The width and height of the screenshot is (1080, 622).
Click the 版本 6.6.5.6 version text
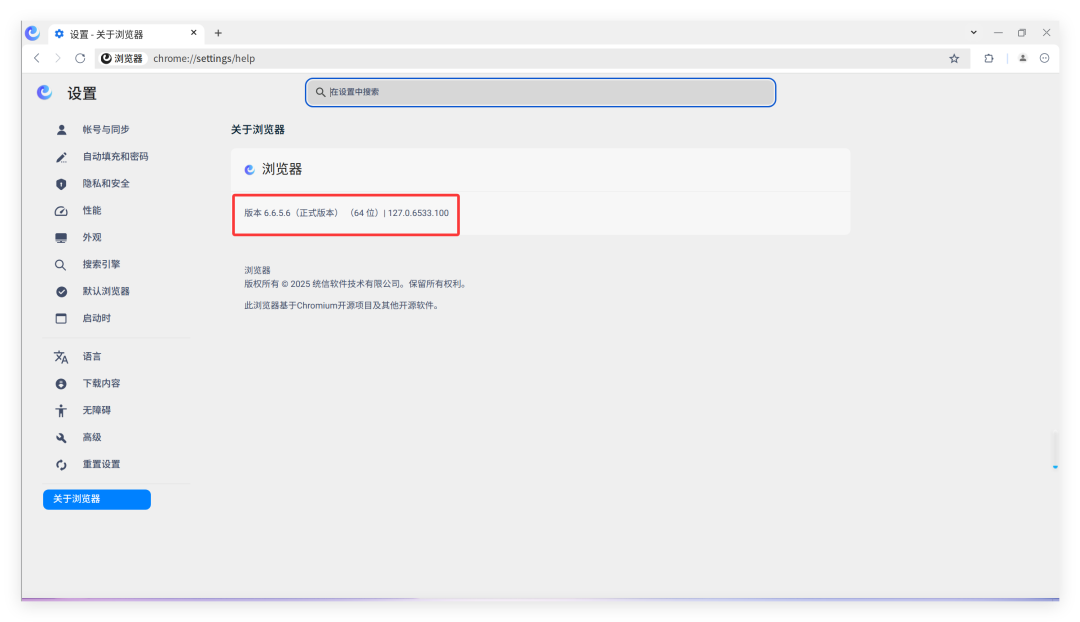346,213
